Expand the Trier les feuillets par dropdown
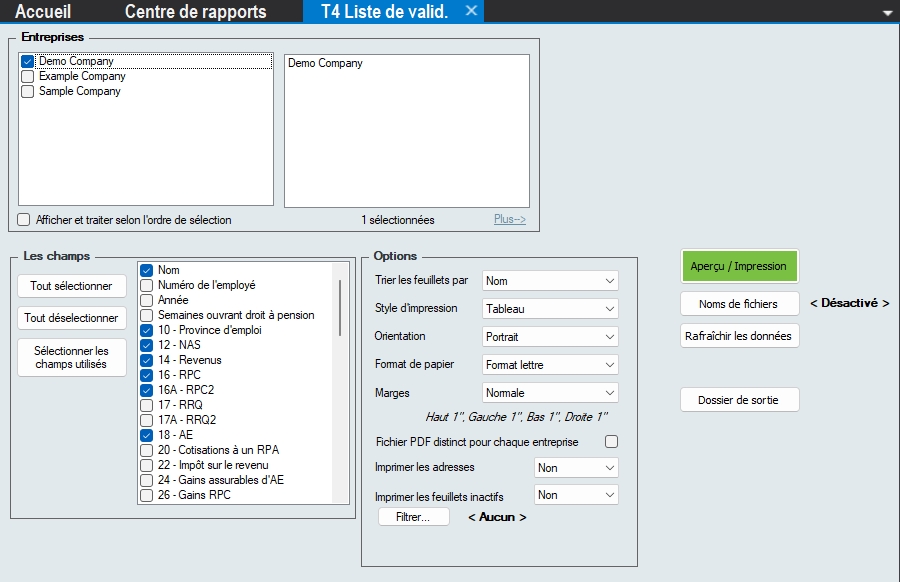Screen dimensions: 900x582 [550, 281]
